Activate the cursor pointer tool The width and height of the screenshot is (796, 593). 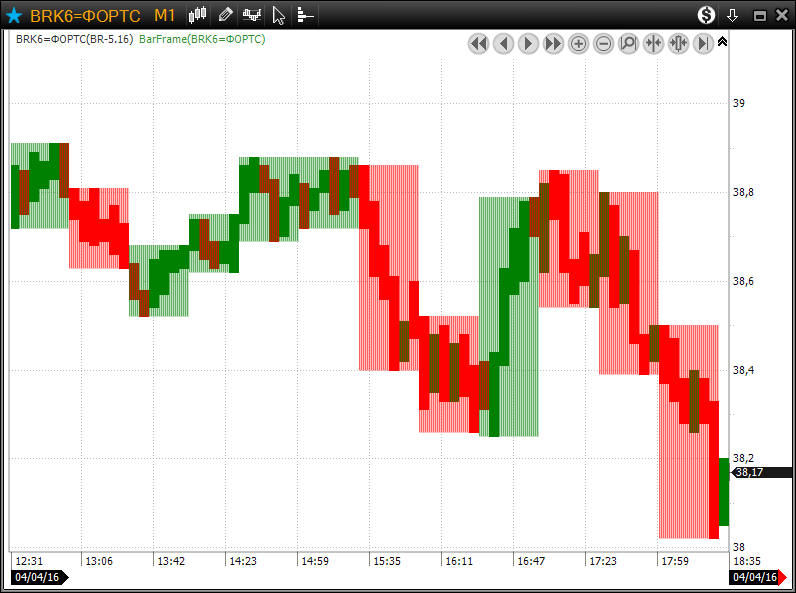point(279,15)
